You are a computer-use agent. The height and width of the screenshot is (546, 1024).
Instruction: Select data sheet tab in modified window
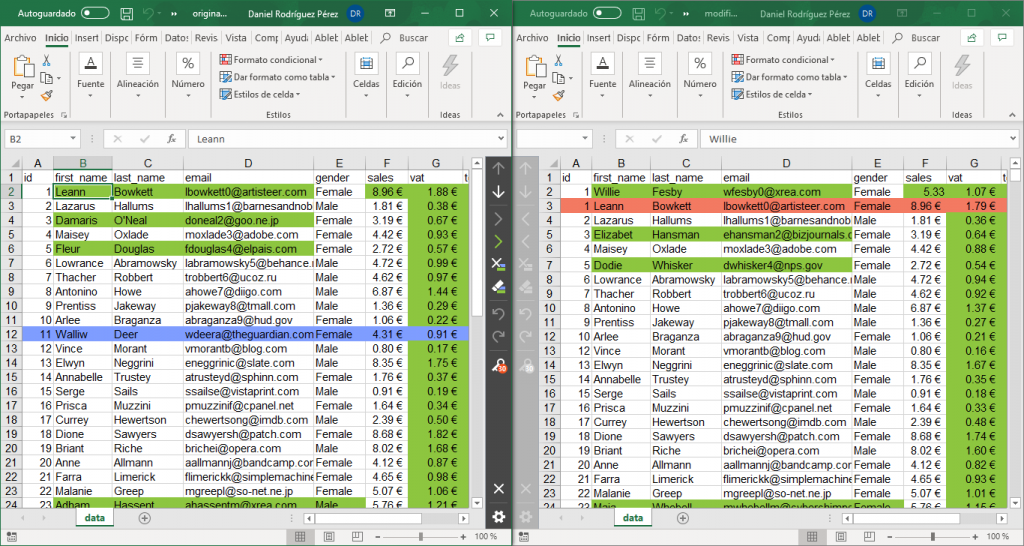click(633, 517)
